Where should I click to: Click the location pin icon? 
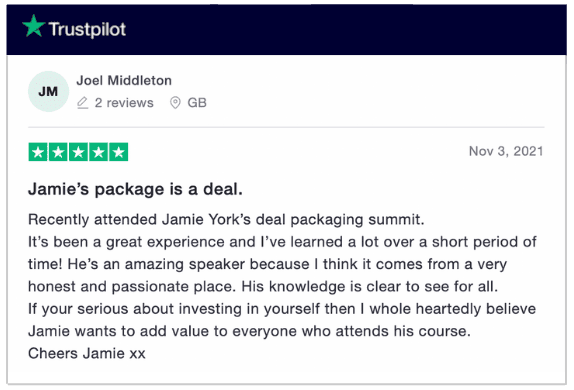click(x=175, y=103)
